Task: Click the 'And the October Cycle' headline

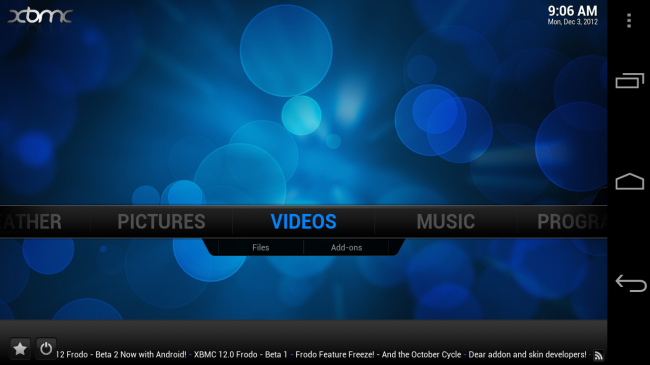Action: [421, 355]
